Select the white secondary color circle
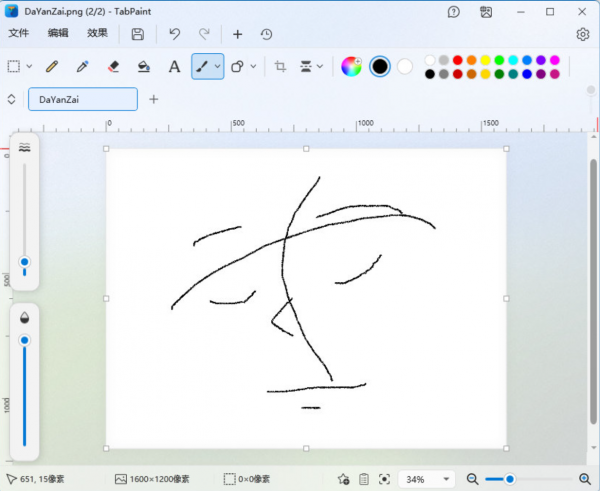This screenshot has width=600, height=491. [405, 67]
